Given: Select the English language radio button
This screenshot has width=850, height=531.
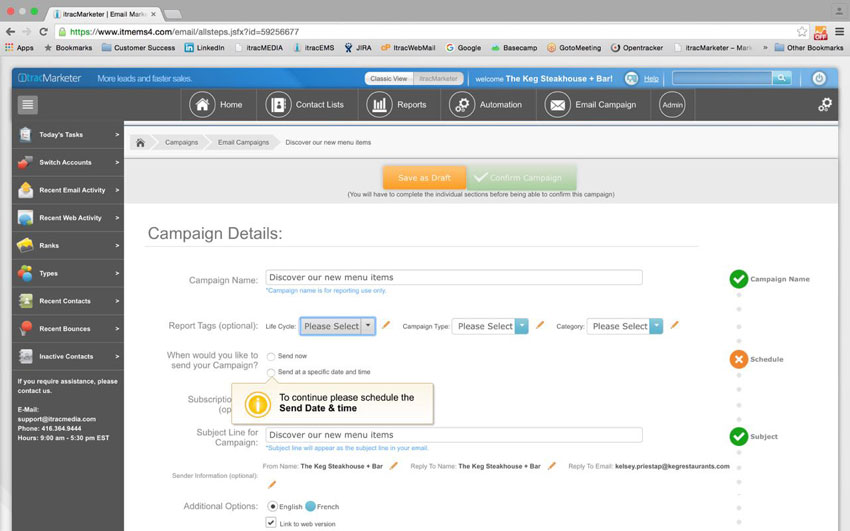Looking at the screenshot, I should 272,507.
